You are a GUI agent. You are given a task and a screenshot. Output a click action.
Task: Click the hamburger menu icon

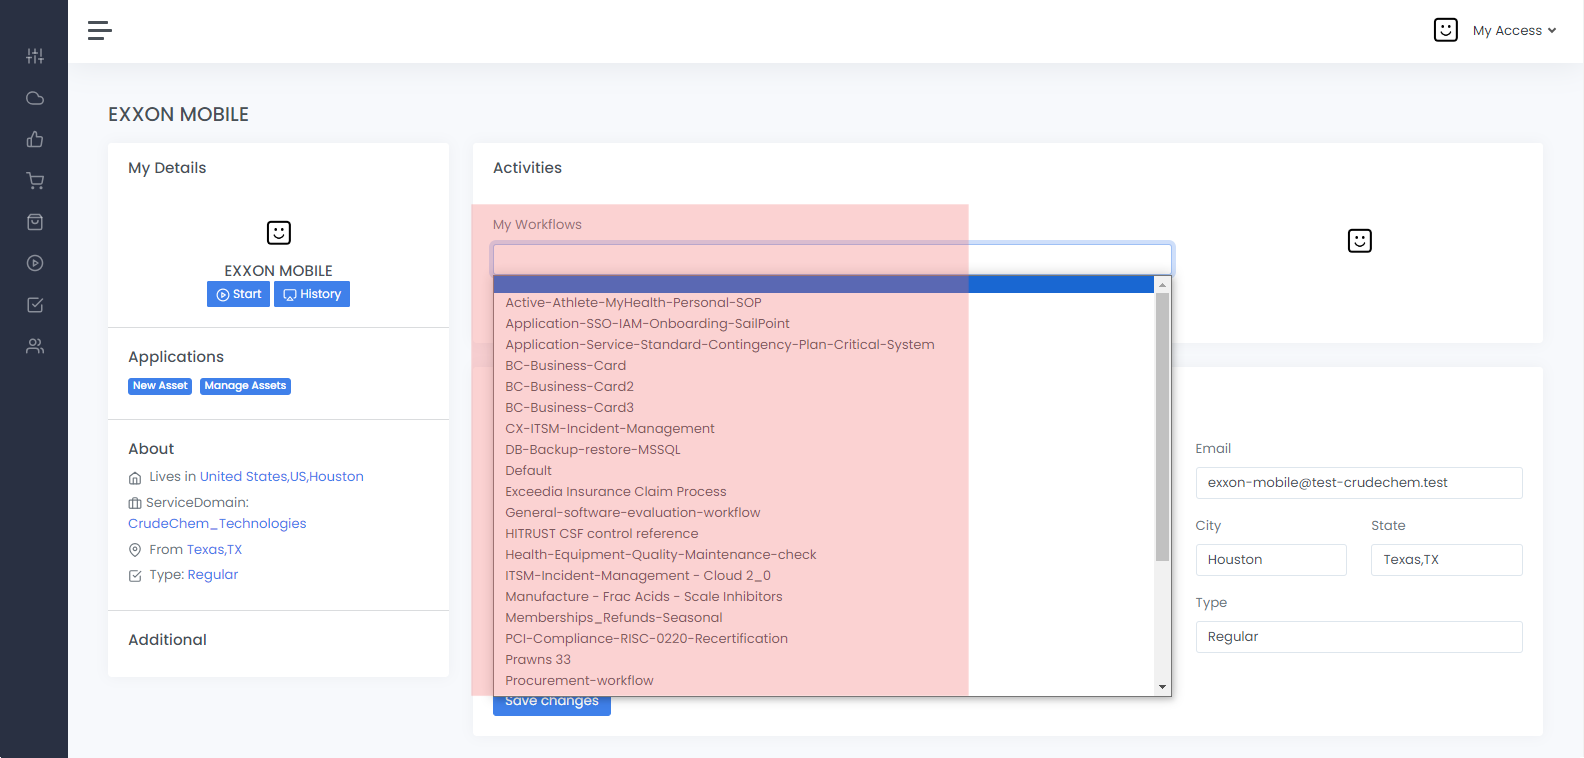[x=99, y=31]
